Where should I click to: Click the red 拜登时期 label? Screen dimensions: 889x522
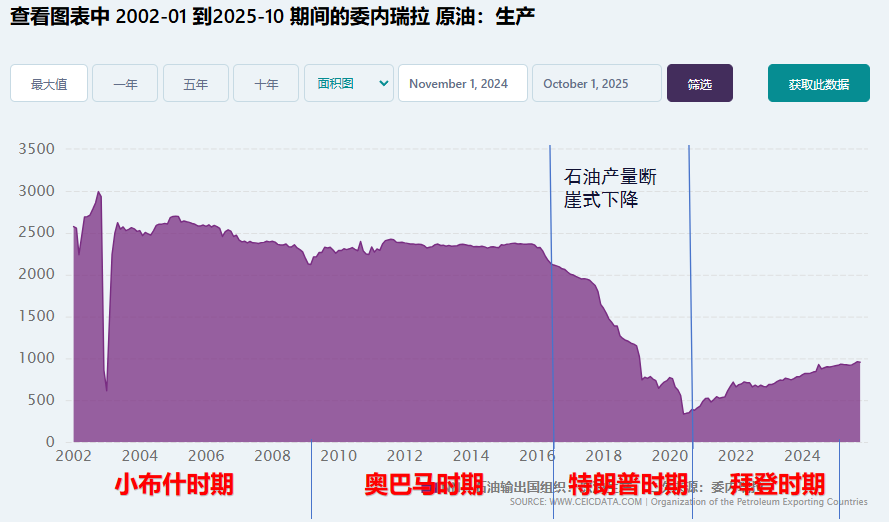[777, 485]
